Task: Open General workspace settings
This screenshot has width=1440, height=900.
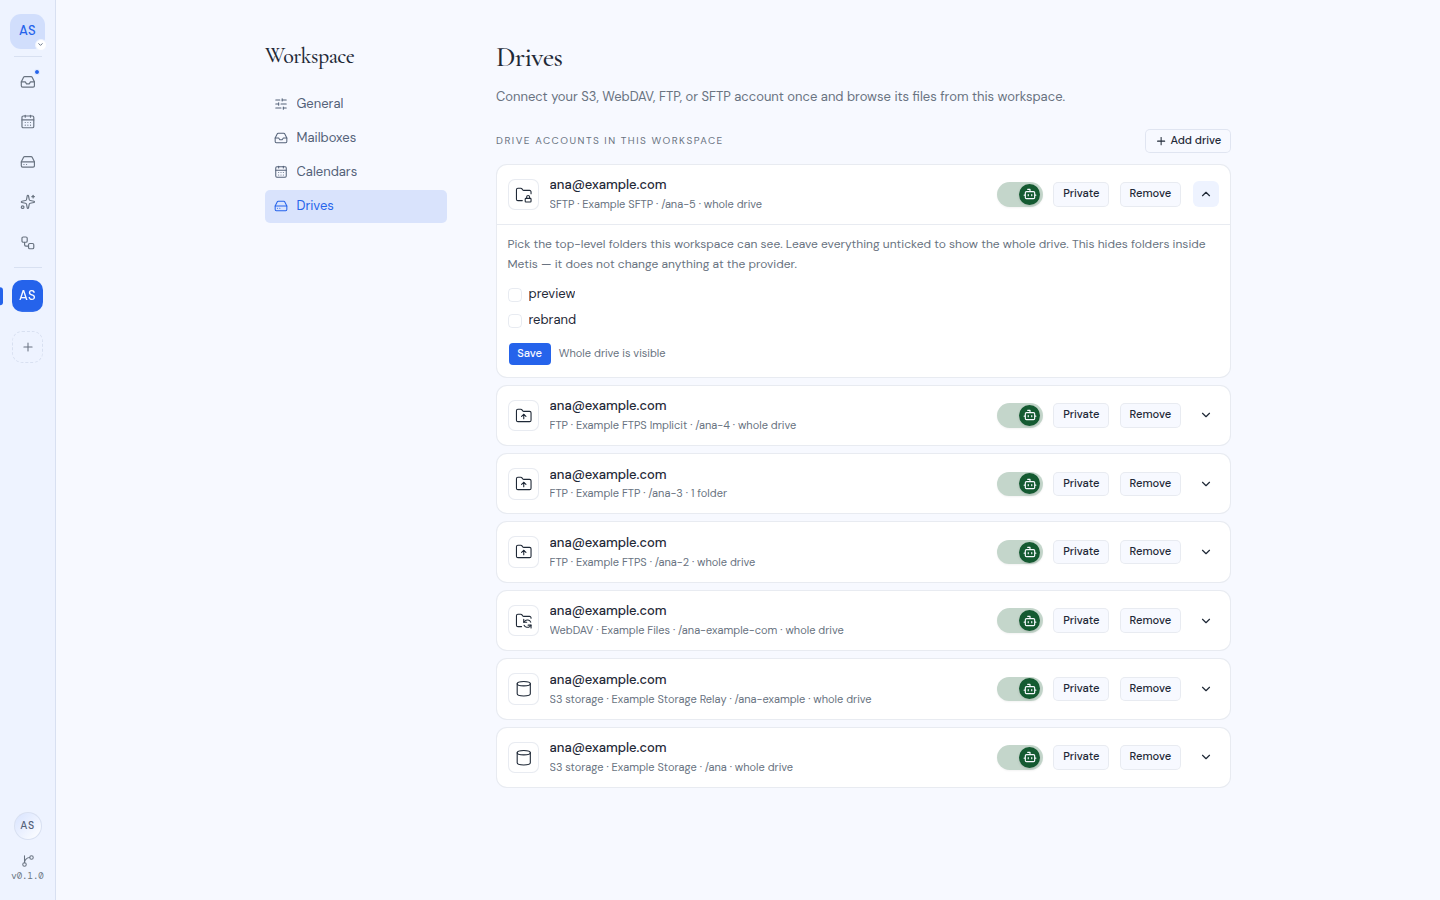Action: pos(356,104)
